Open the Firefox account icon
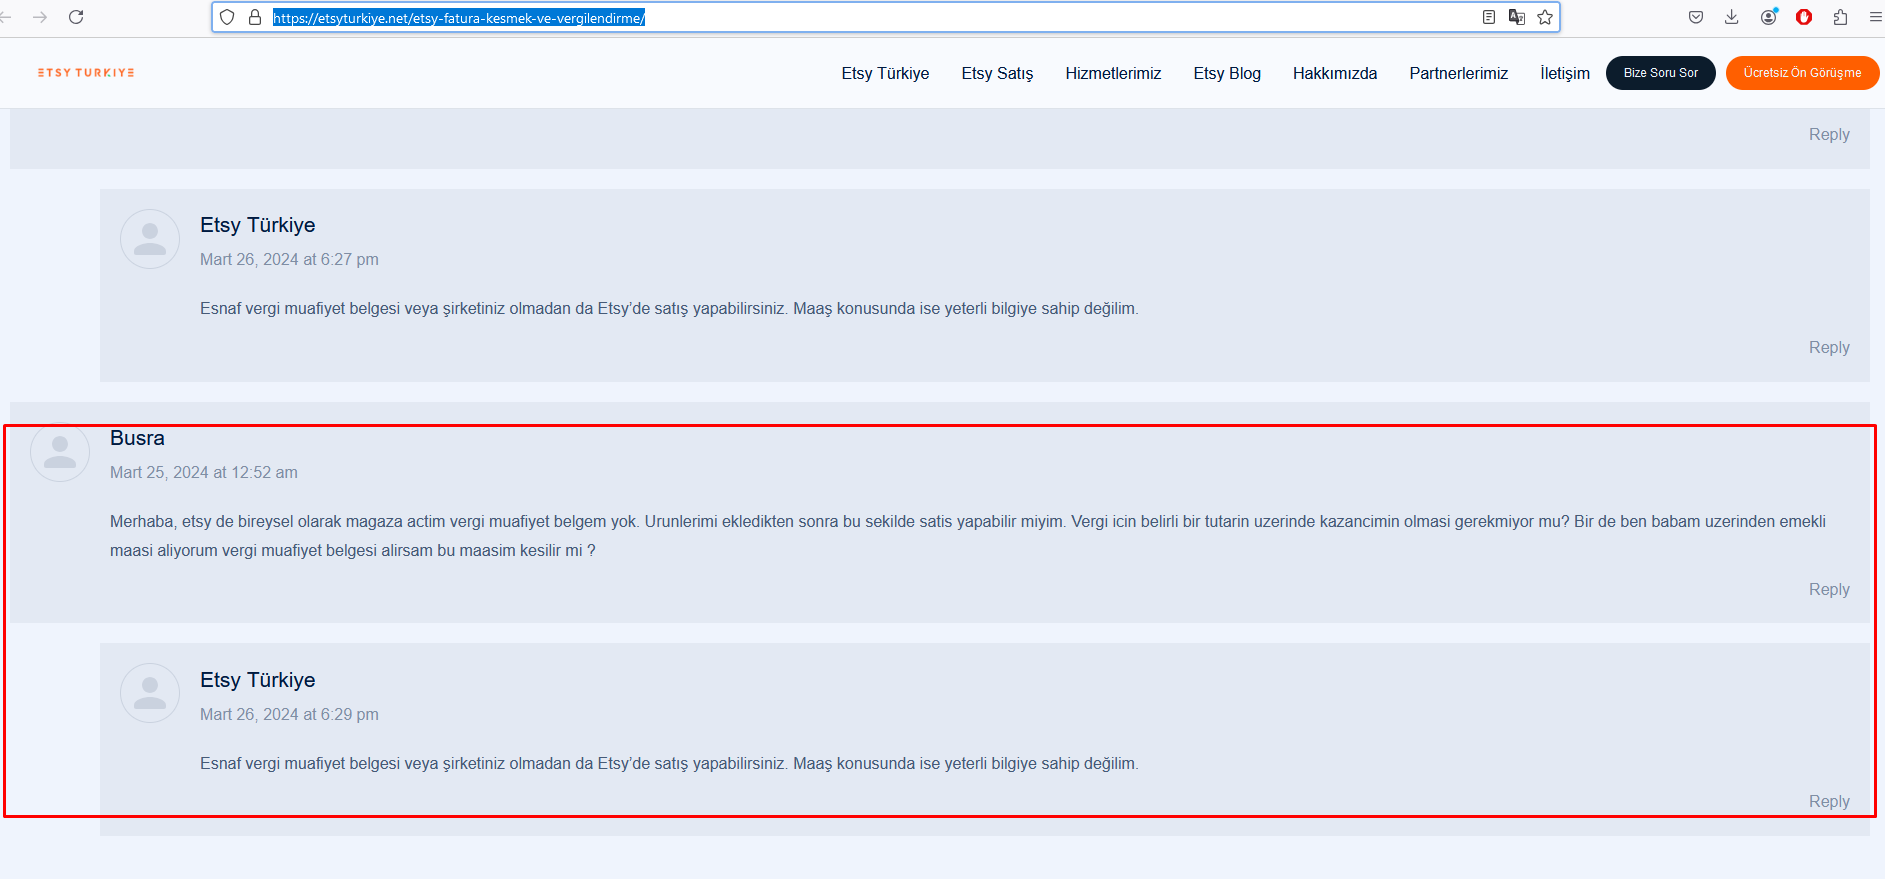 tap(1769, 17)
